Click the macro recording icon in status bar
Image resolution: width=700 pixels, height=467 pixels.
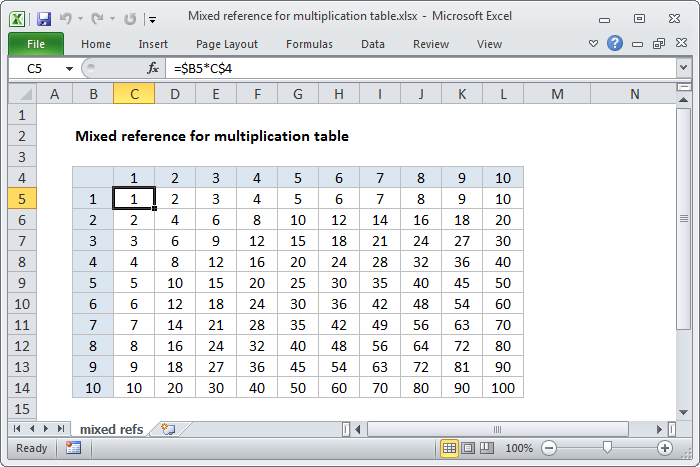click(73, 447)
